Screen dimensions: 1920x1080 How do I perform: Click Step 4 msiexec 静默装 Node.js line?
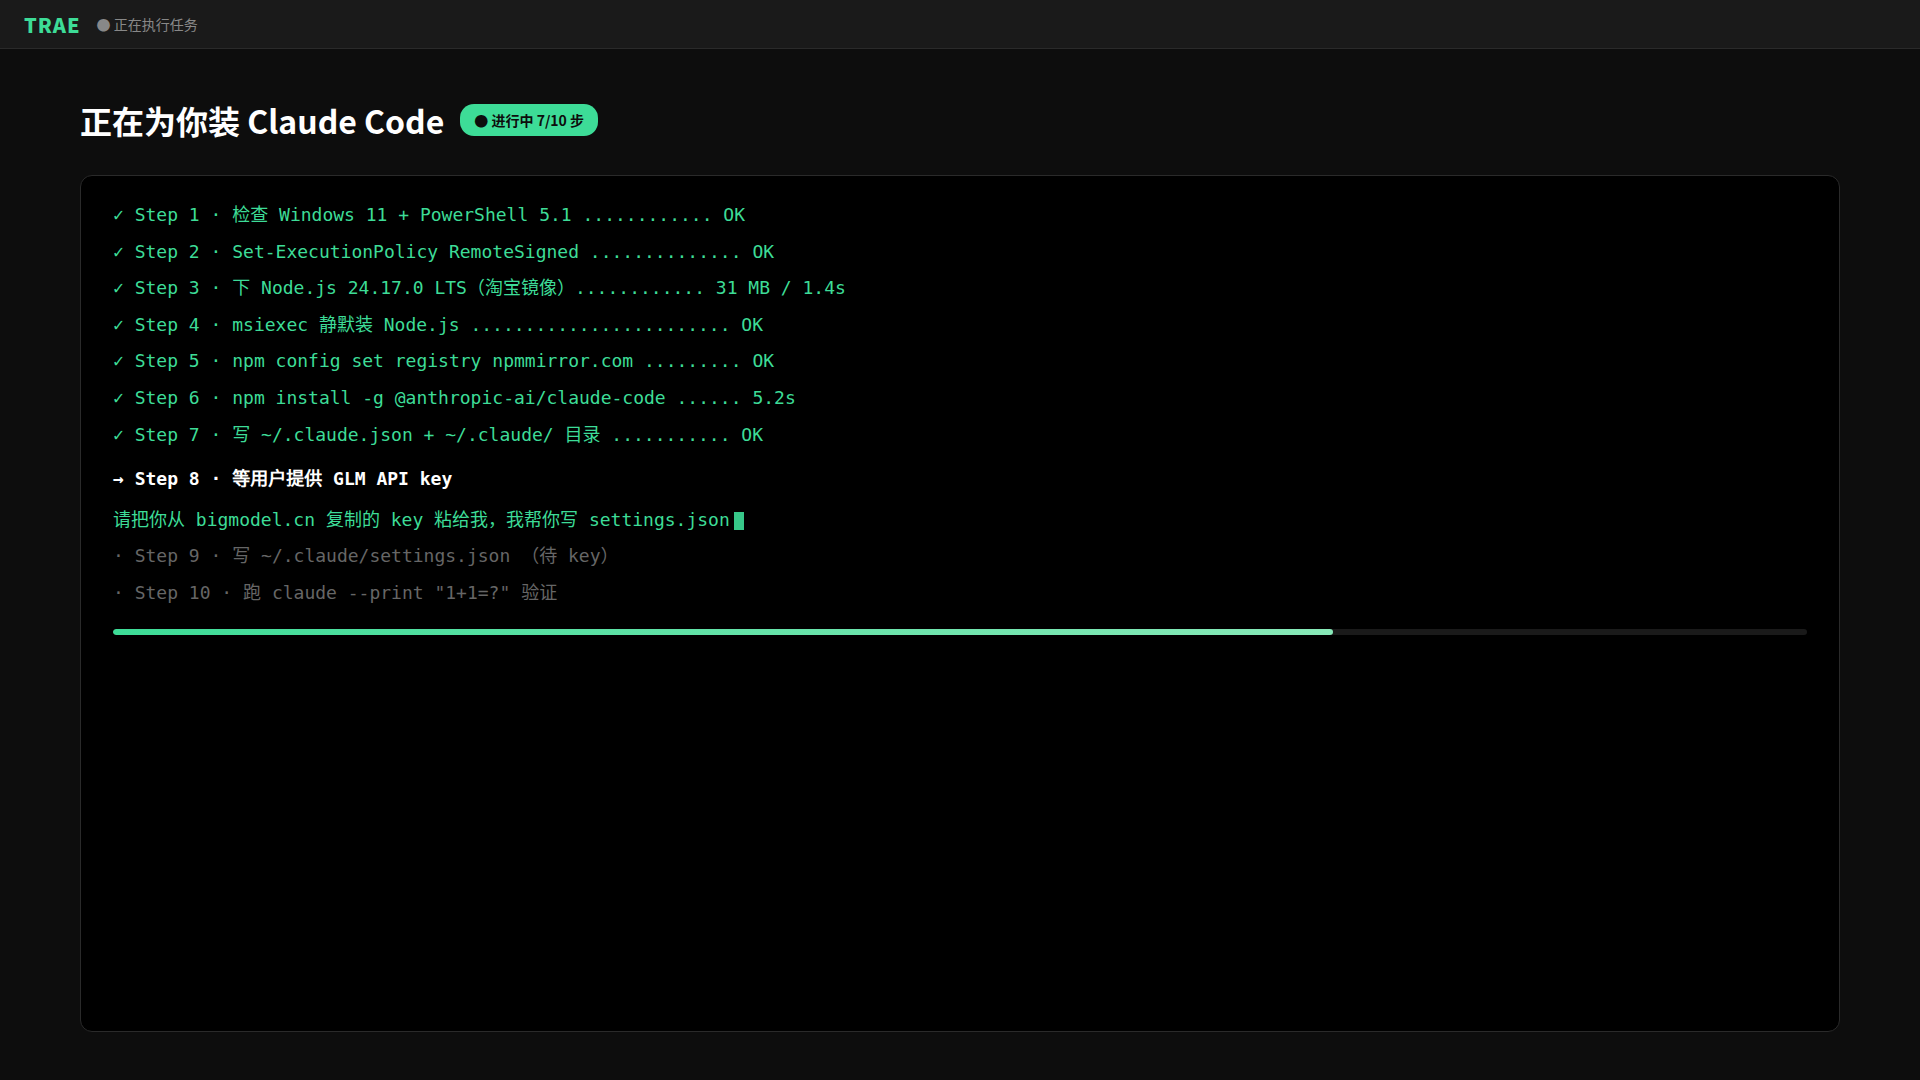pyautogui.click(x=438, y=325)
